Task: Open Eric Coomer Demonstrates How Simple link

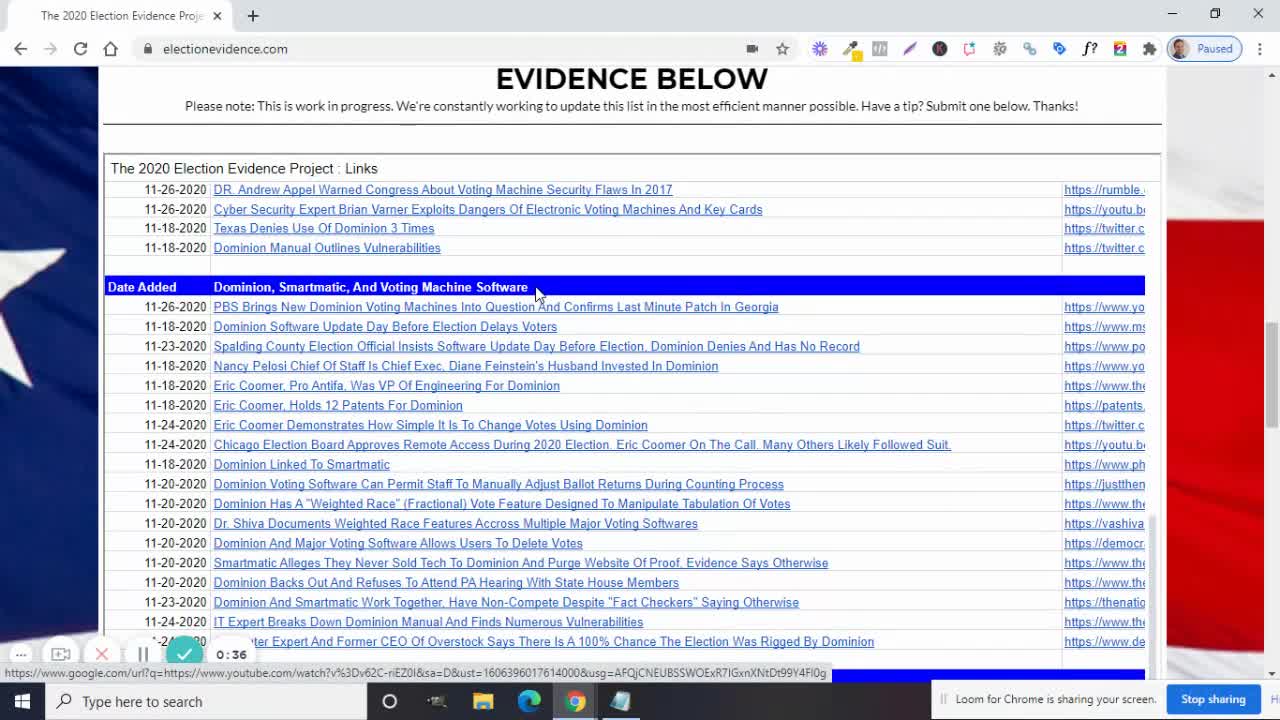Action: coord(430,425)
